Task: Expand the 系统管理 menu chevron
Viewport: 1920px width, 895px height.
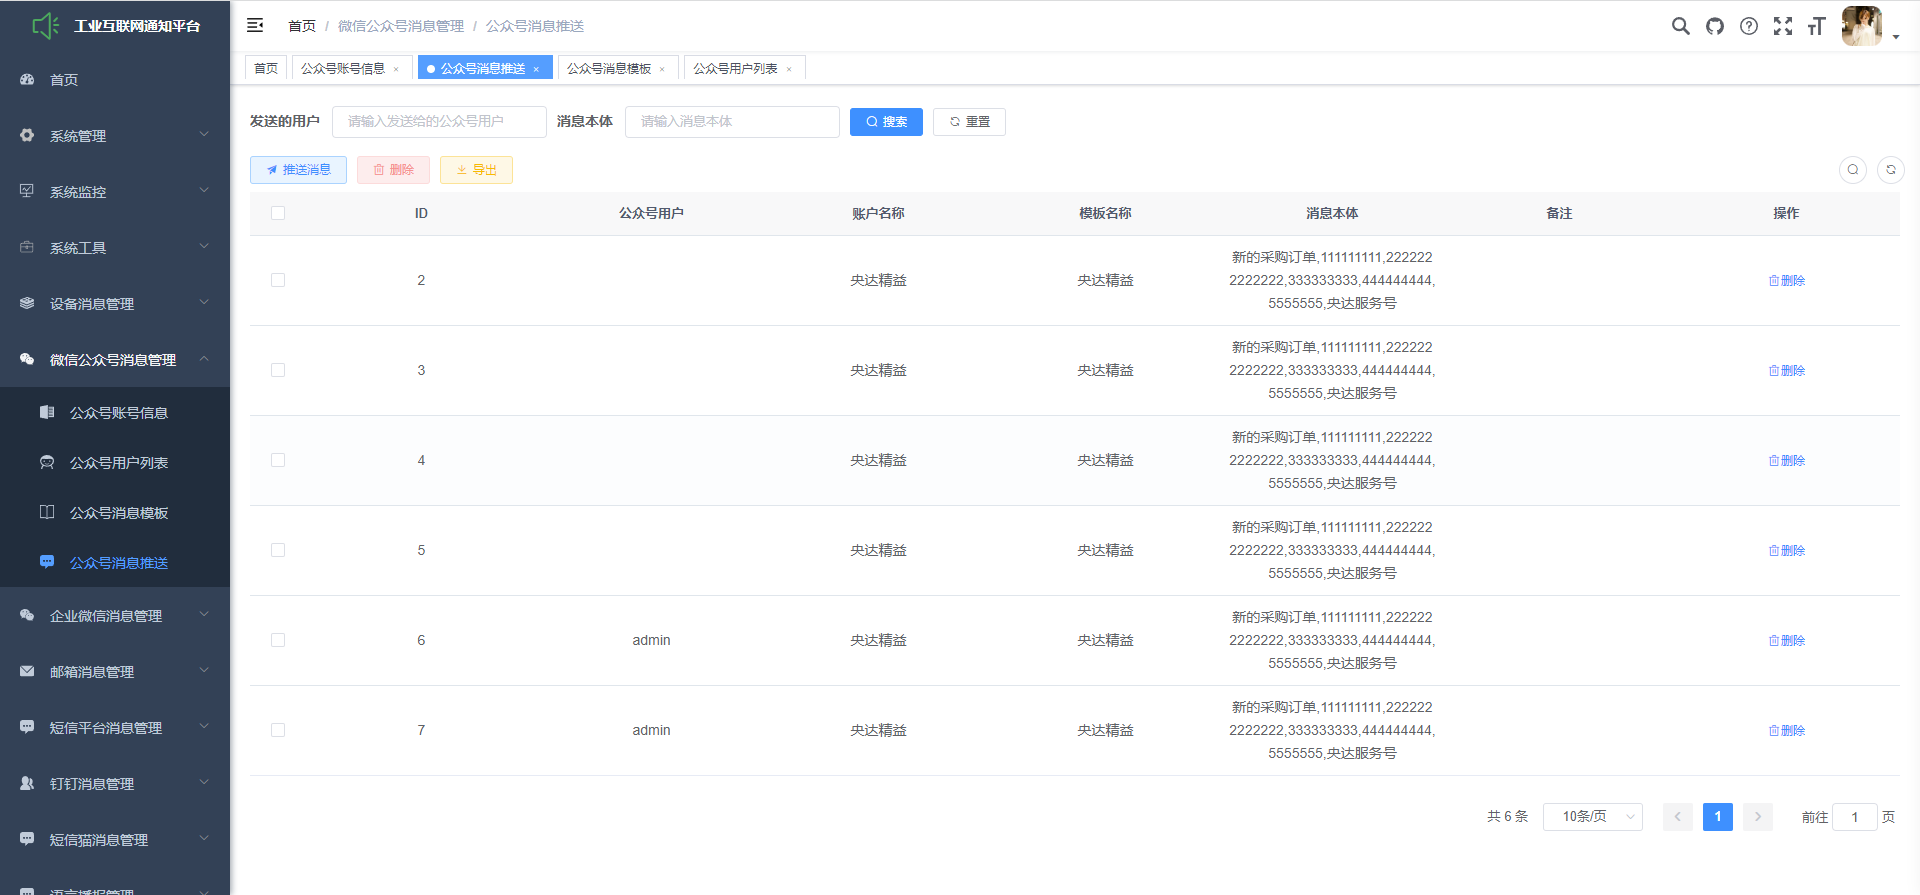Action: tap(204, 134)
